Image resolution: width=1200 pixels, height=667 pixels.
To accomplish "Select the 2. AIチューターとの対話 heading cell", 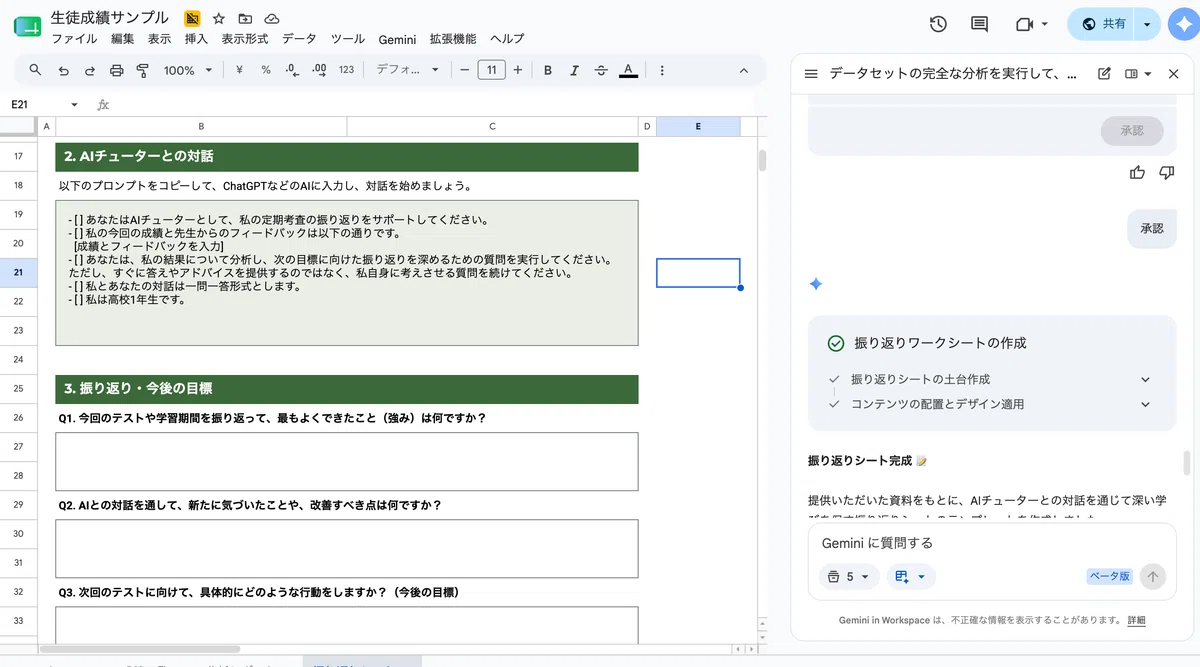I will [x=347, y=157].
